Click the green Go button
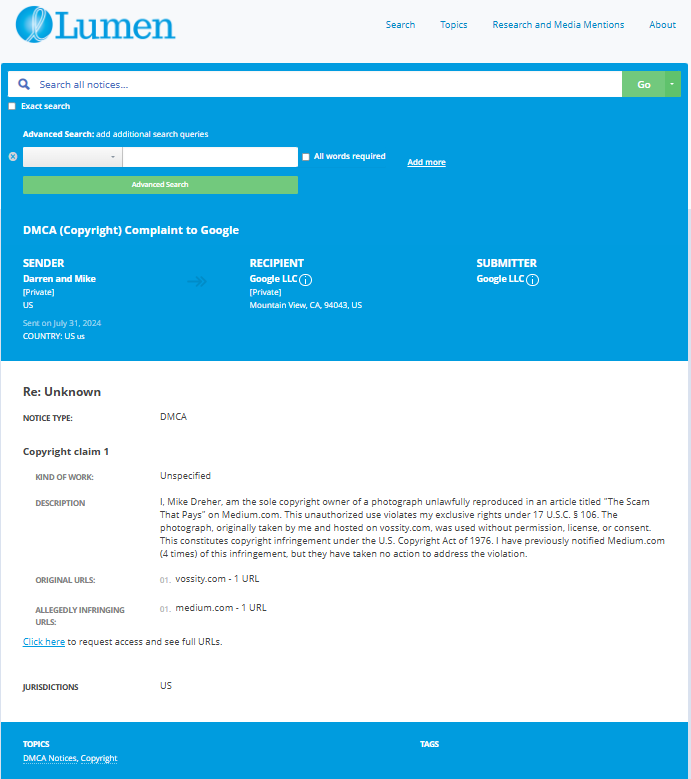 (x=643, y=84)
